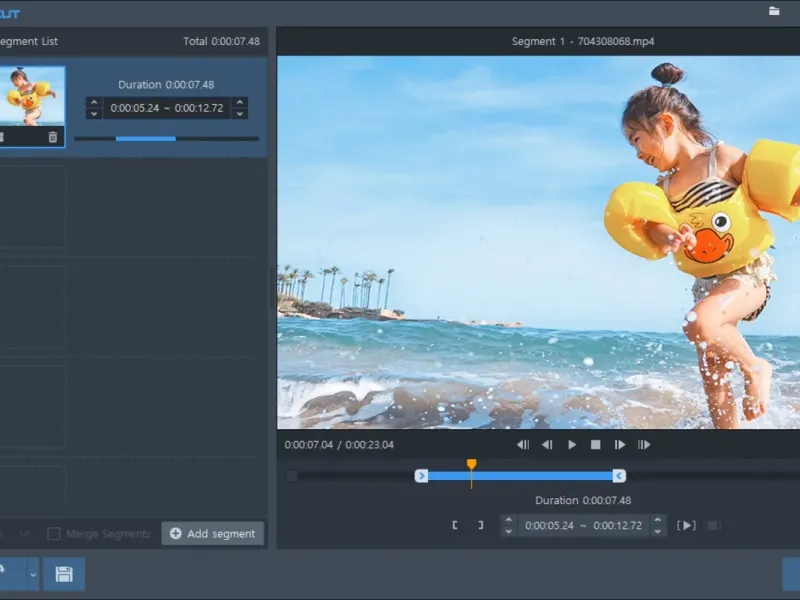The image size is (800, 600).
Task: Play the selected segment range only
Action: 686,525
